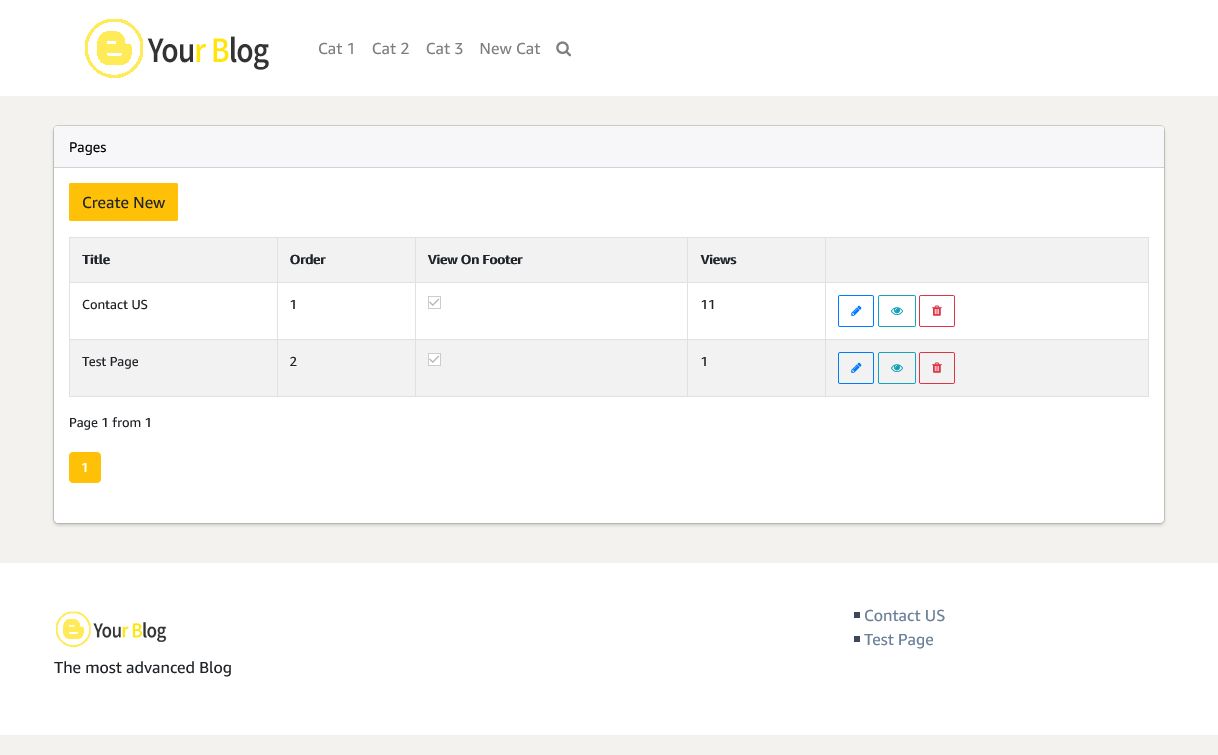Open the Cat 1 menu item

[336, 49]
